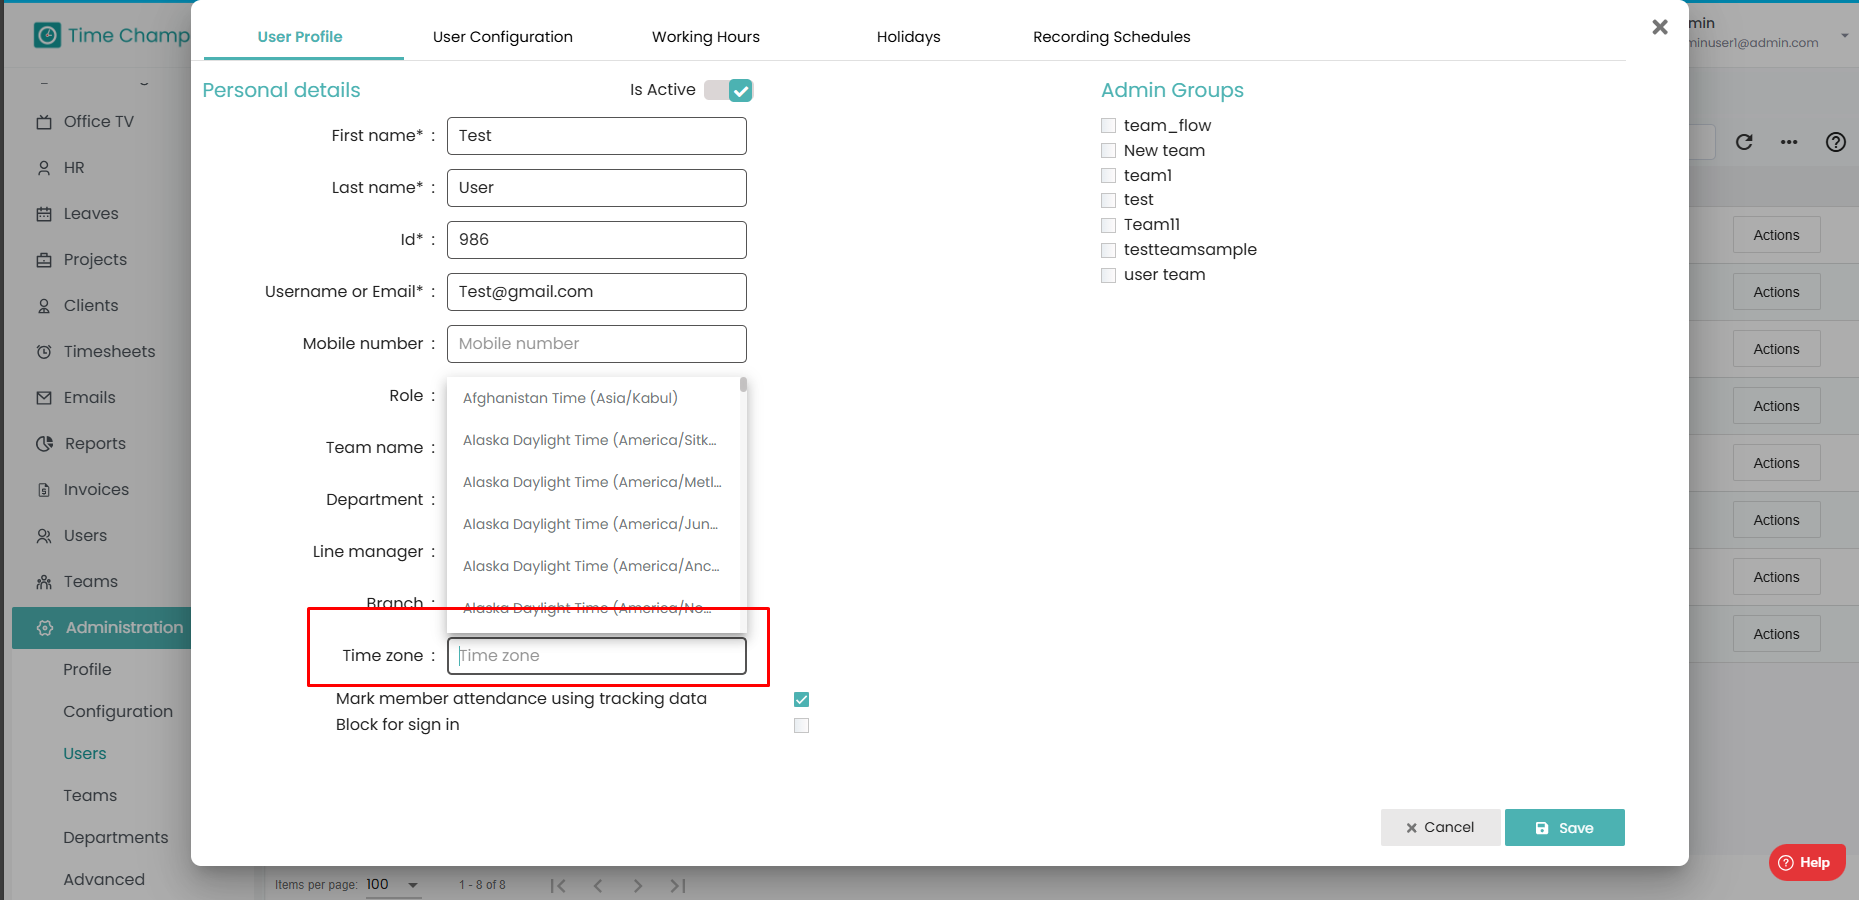The image size is (1859, 900).
Task: Switch to User Profile tab
Action: 300,37
